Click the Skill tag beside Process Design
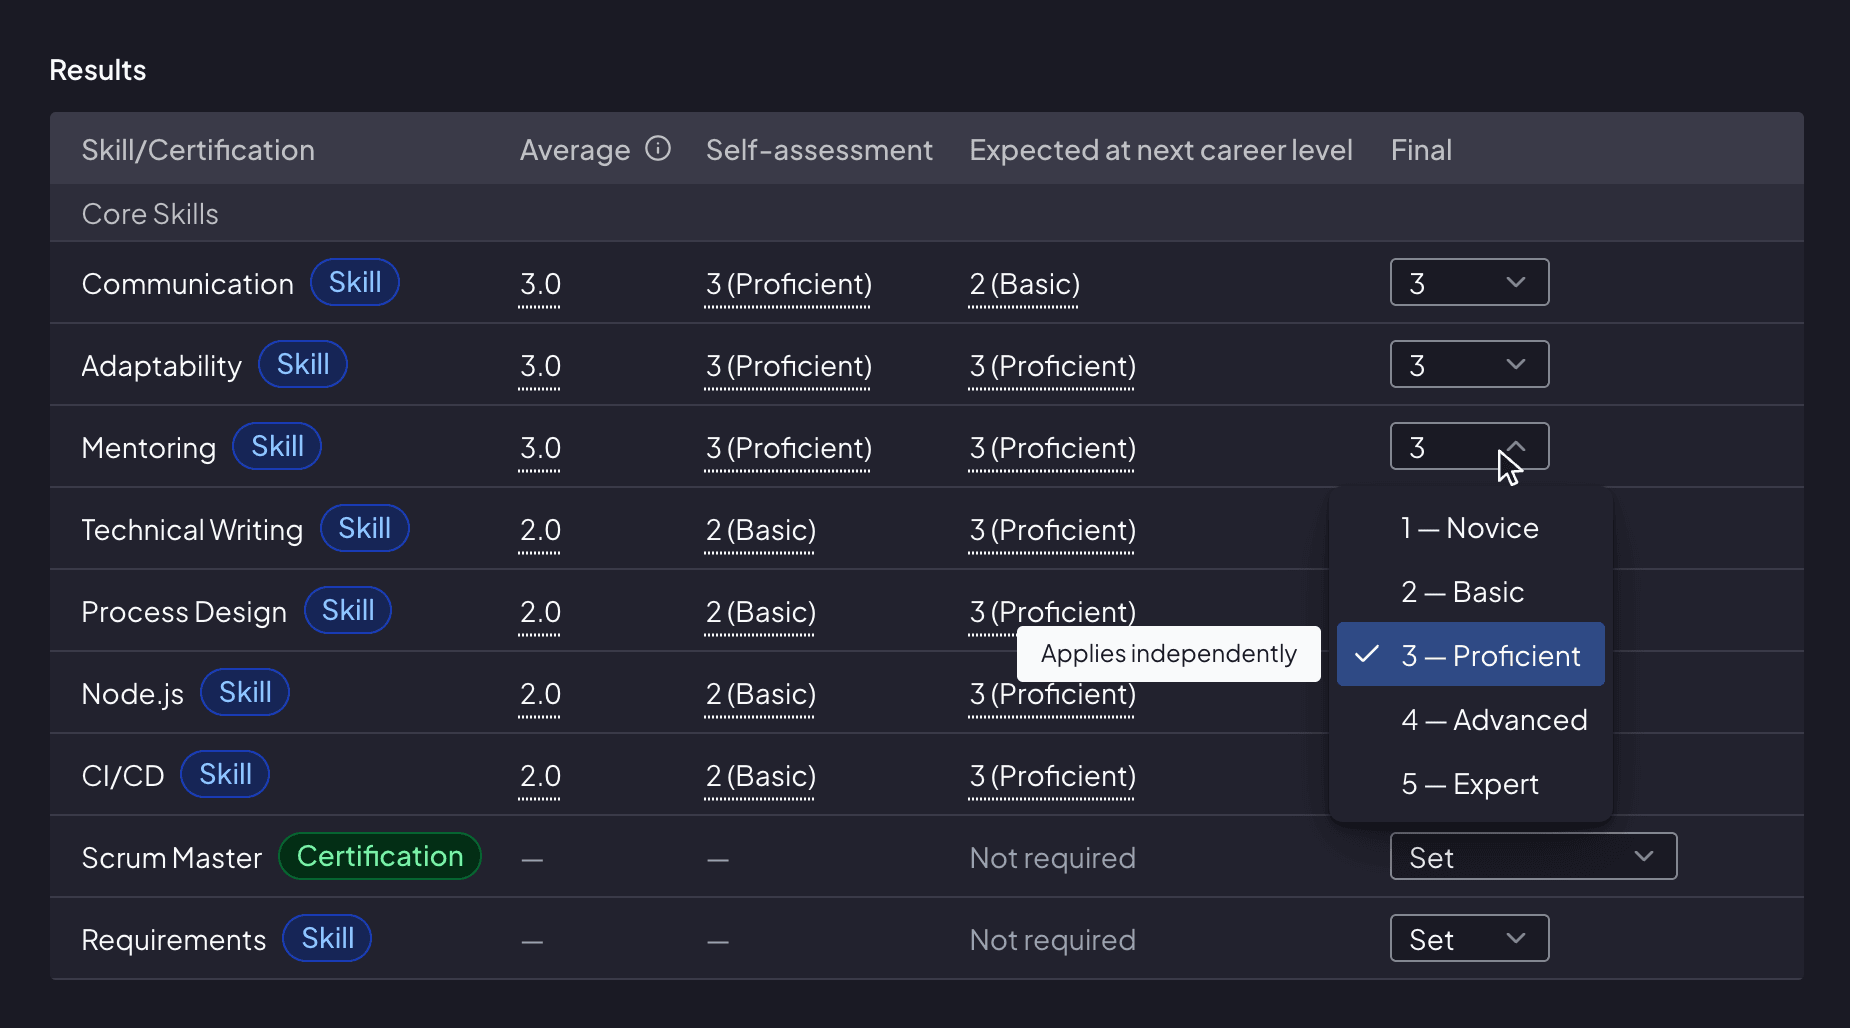 pos(348,611)
